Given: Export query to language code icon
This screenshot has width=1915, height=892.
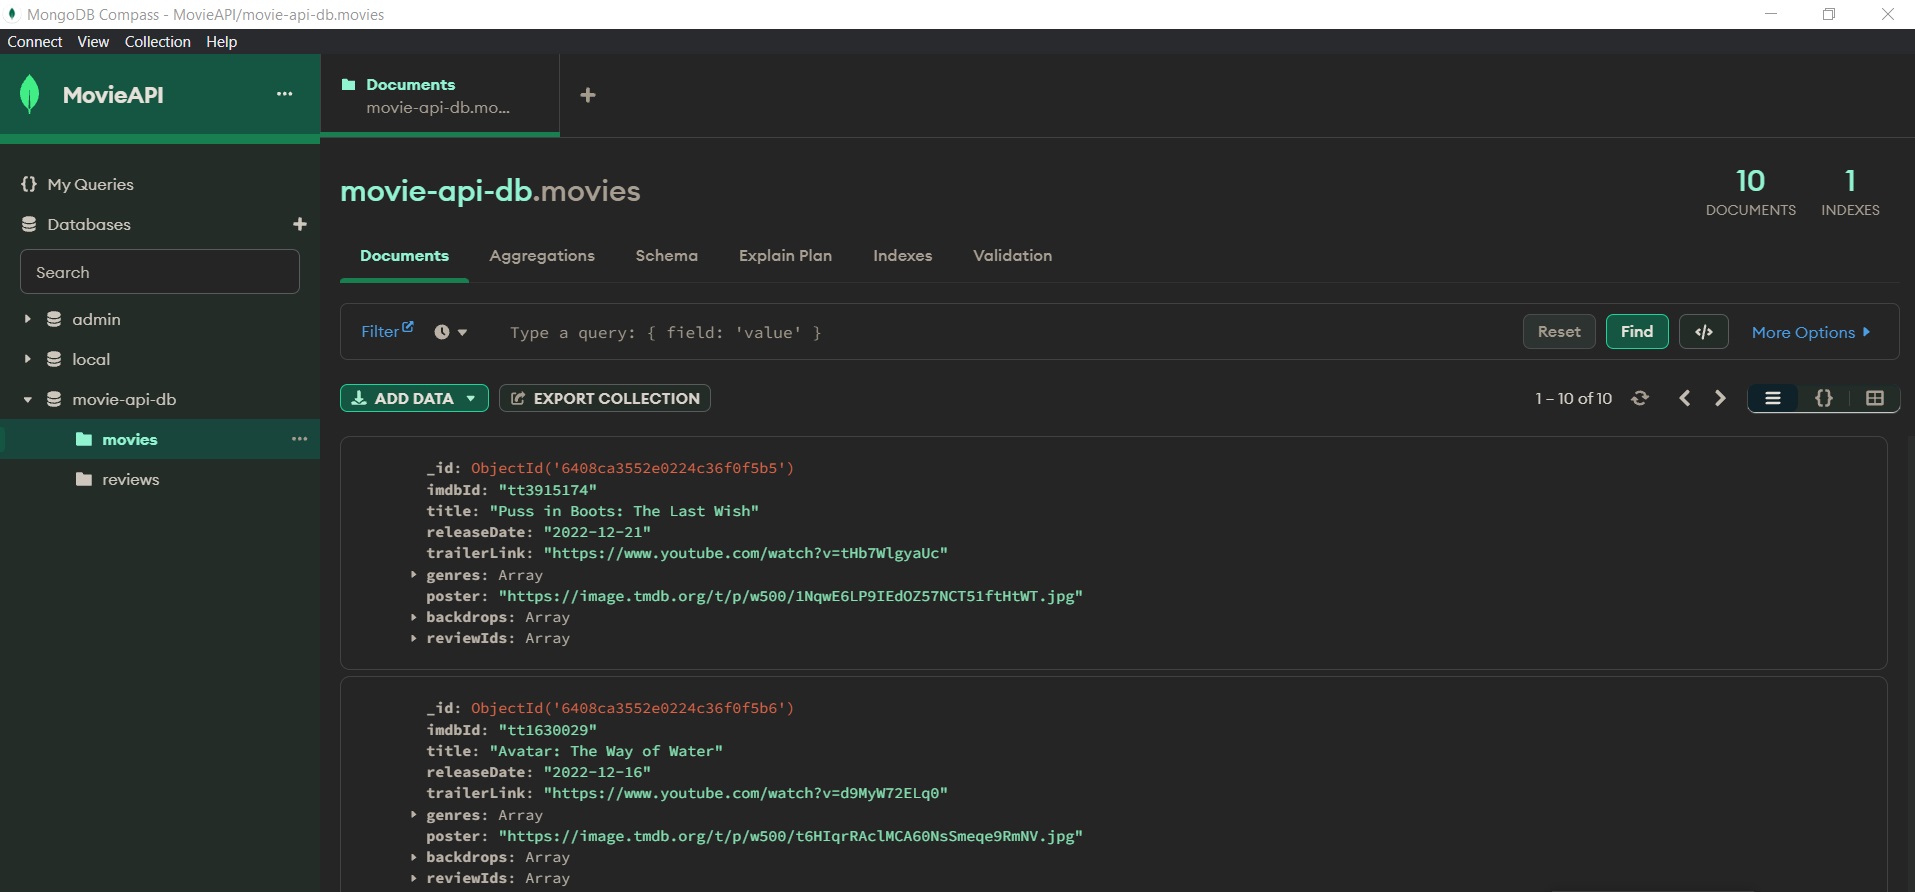Looking at the screenshot, I should tap(1704, 332).
